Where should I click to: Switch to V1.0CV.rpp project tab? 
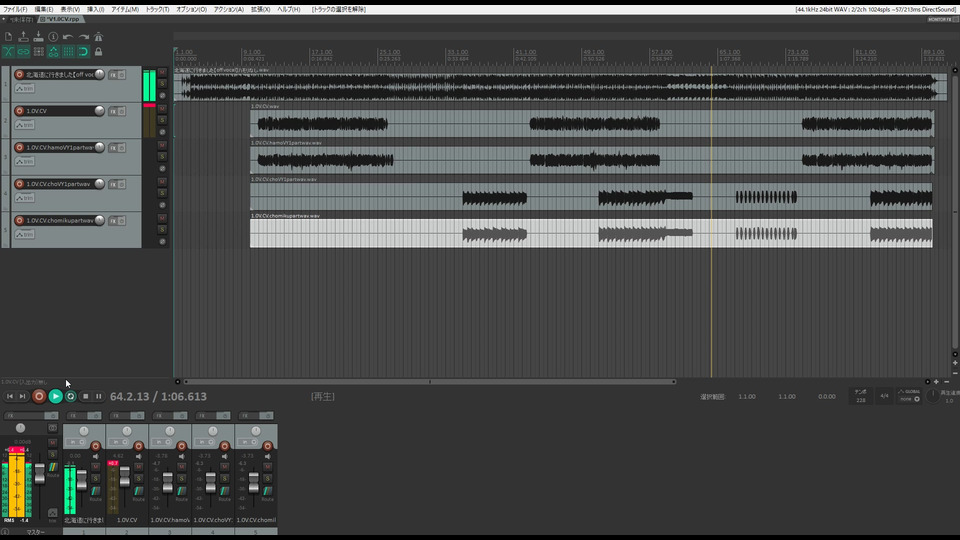coord(60,20)
